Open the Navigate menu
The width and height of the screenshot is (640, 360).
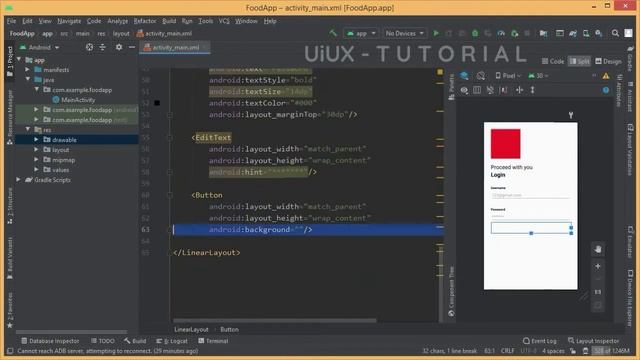(x=69, y=21)
